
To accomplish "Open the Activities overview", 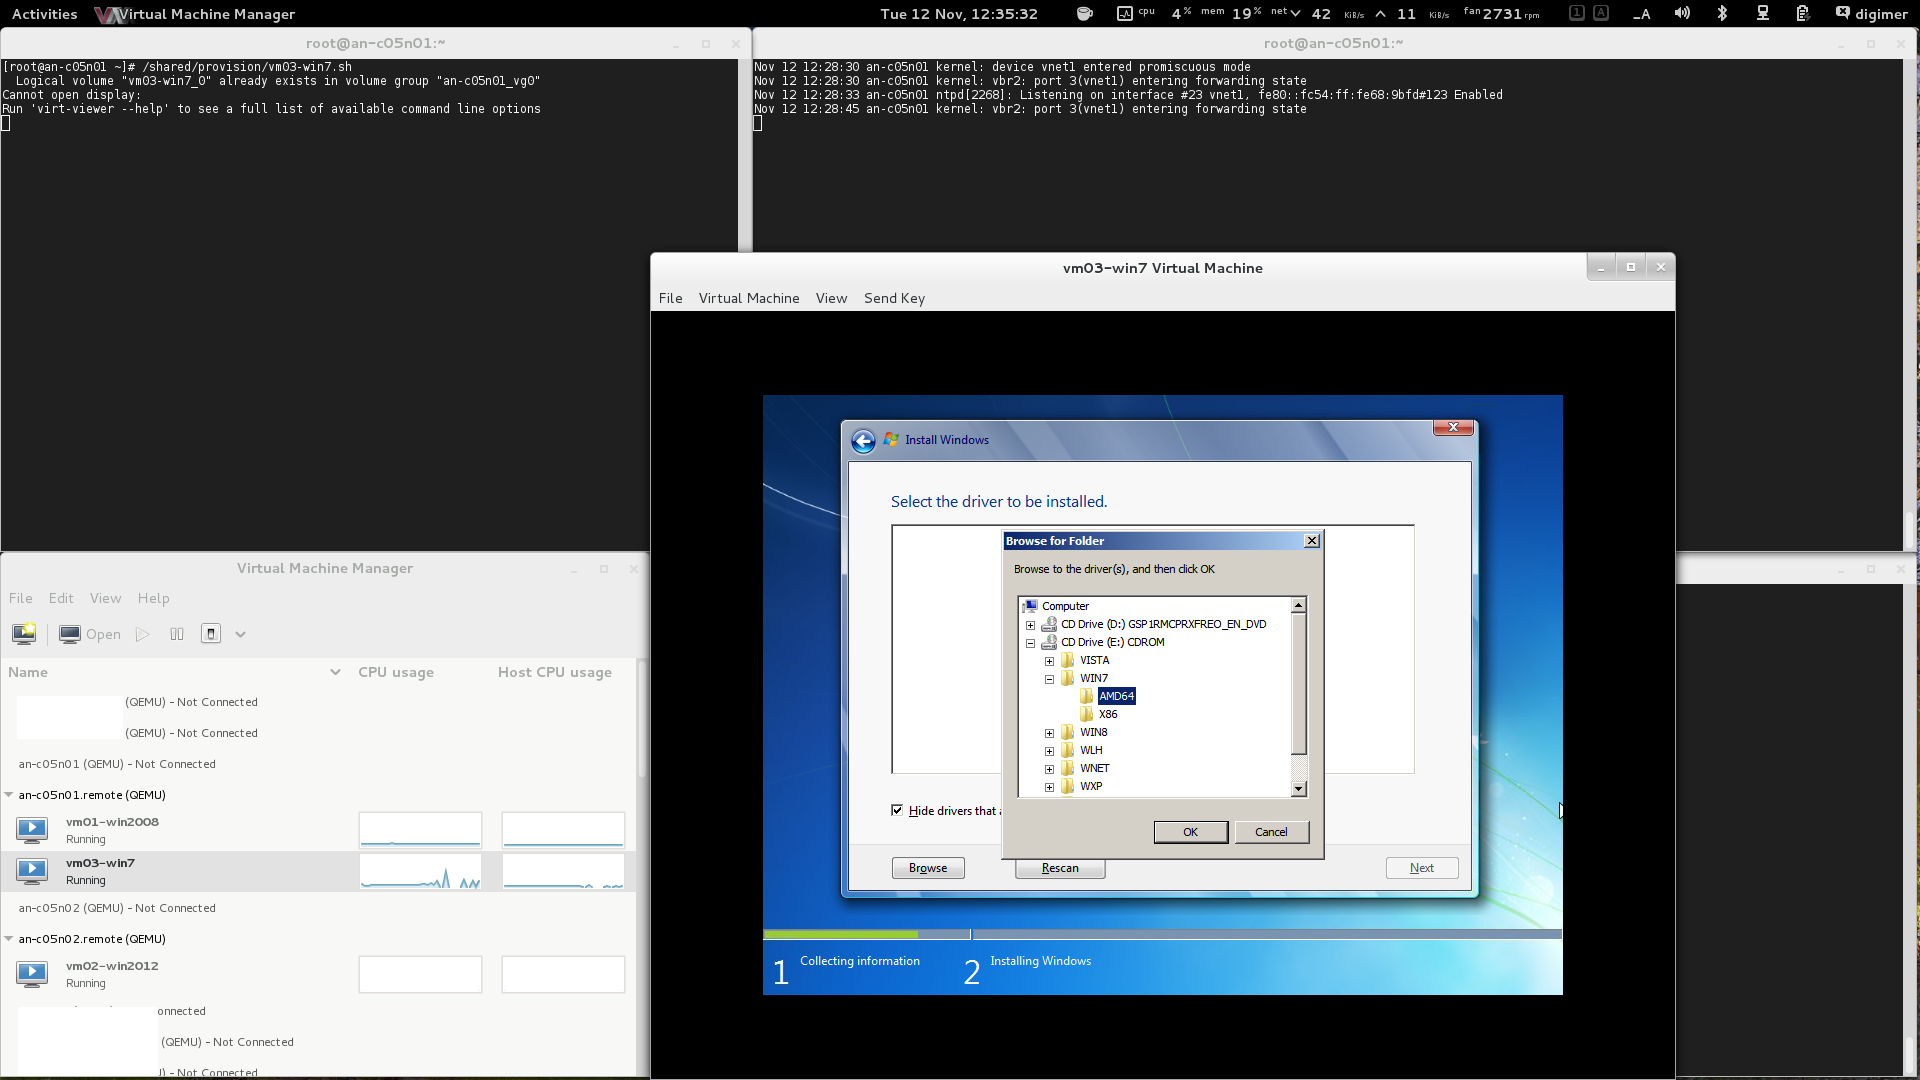I will click(44, 14).
